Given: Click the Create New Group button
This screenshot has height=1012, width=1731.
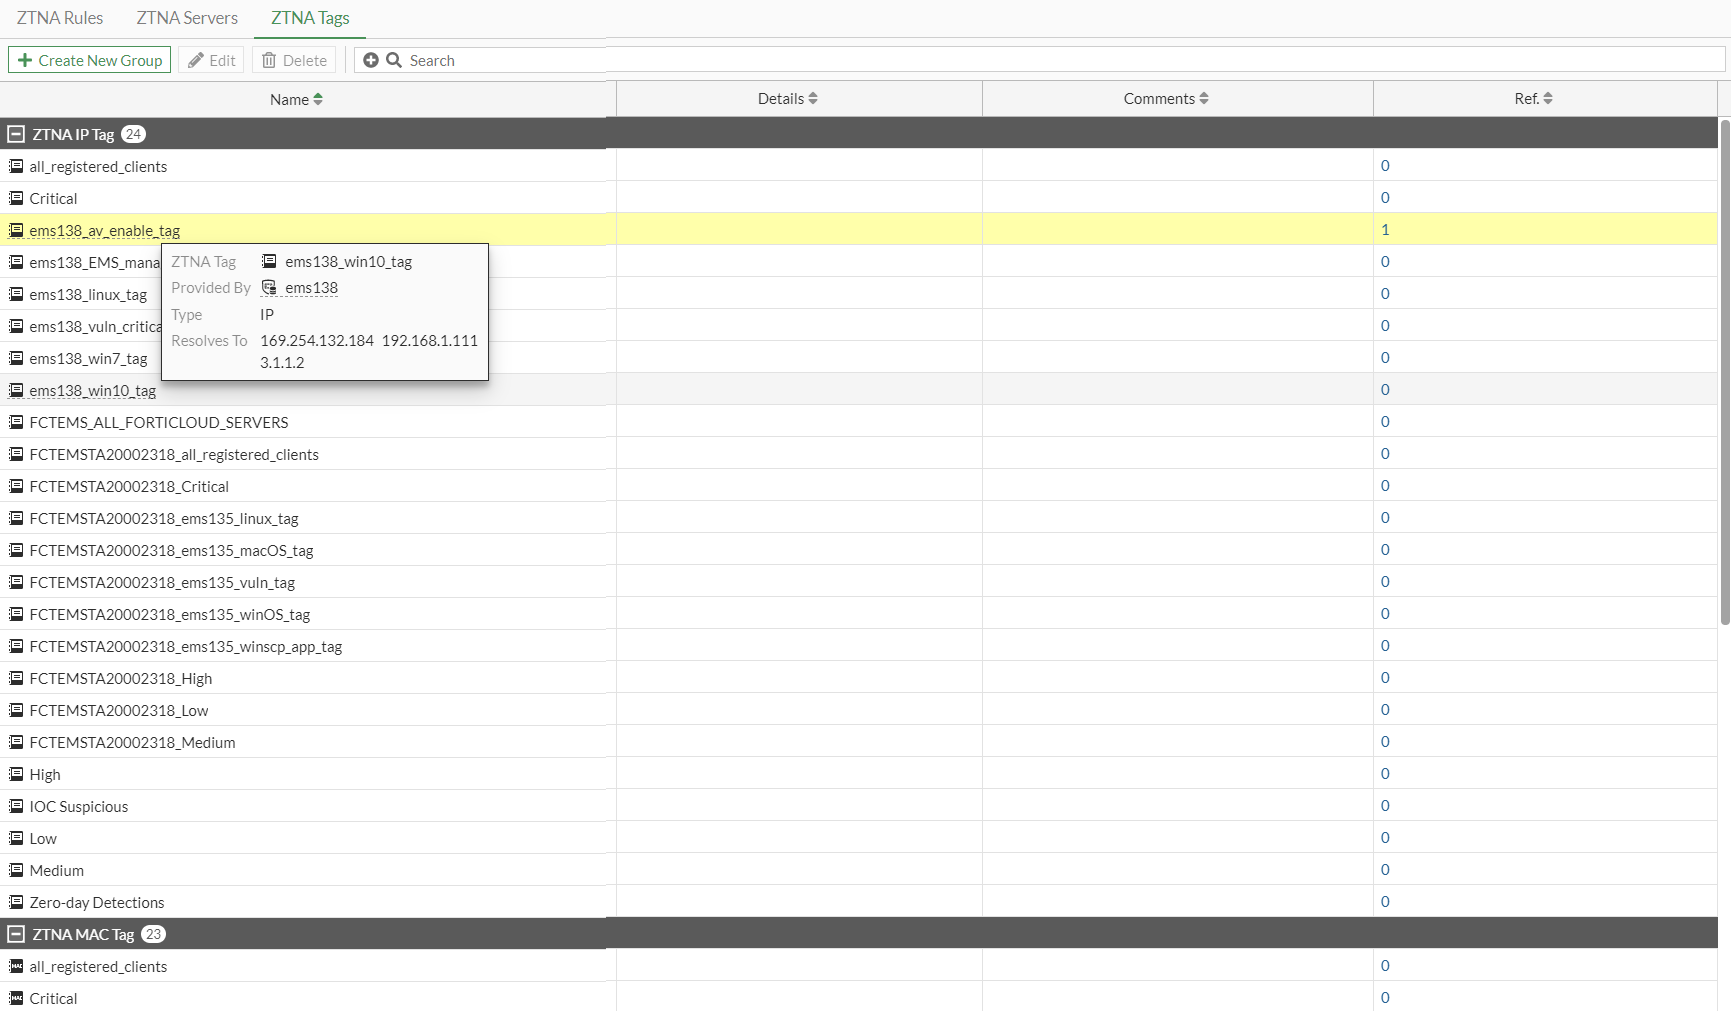Looking at the screenshot, I should coord(89,60).
